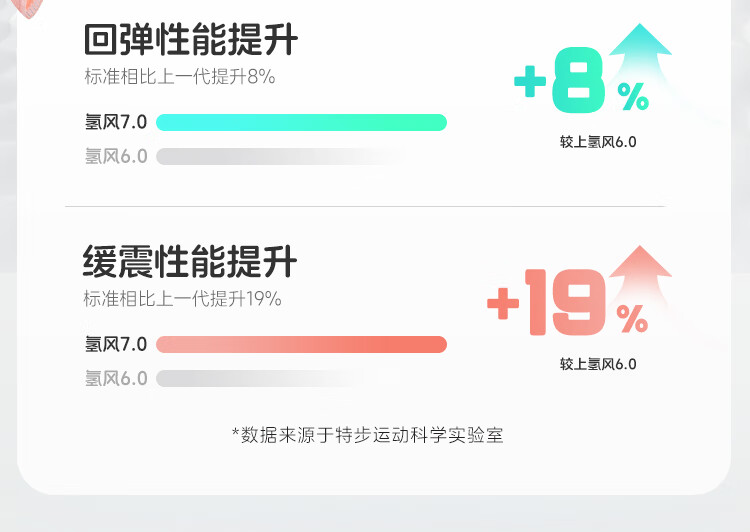This screenshot has width=750, height=532.
Task: Click the 标准相比上一代提升8% subtitle
Action: pos(179,77)
